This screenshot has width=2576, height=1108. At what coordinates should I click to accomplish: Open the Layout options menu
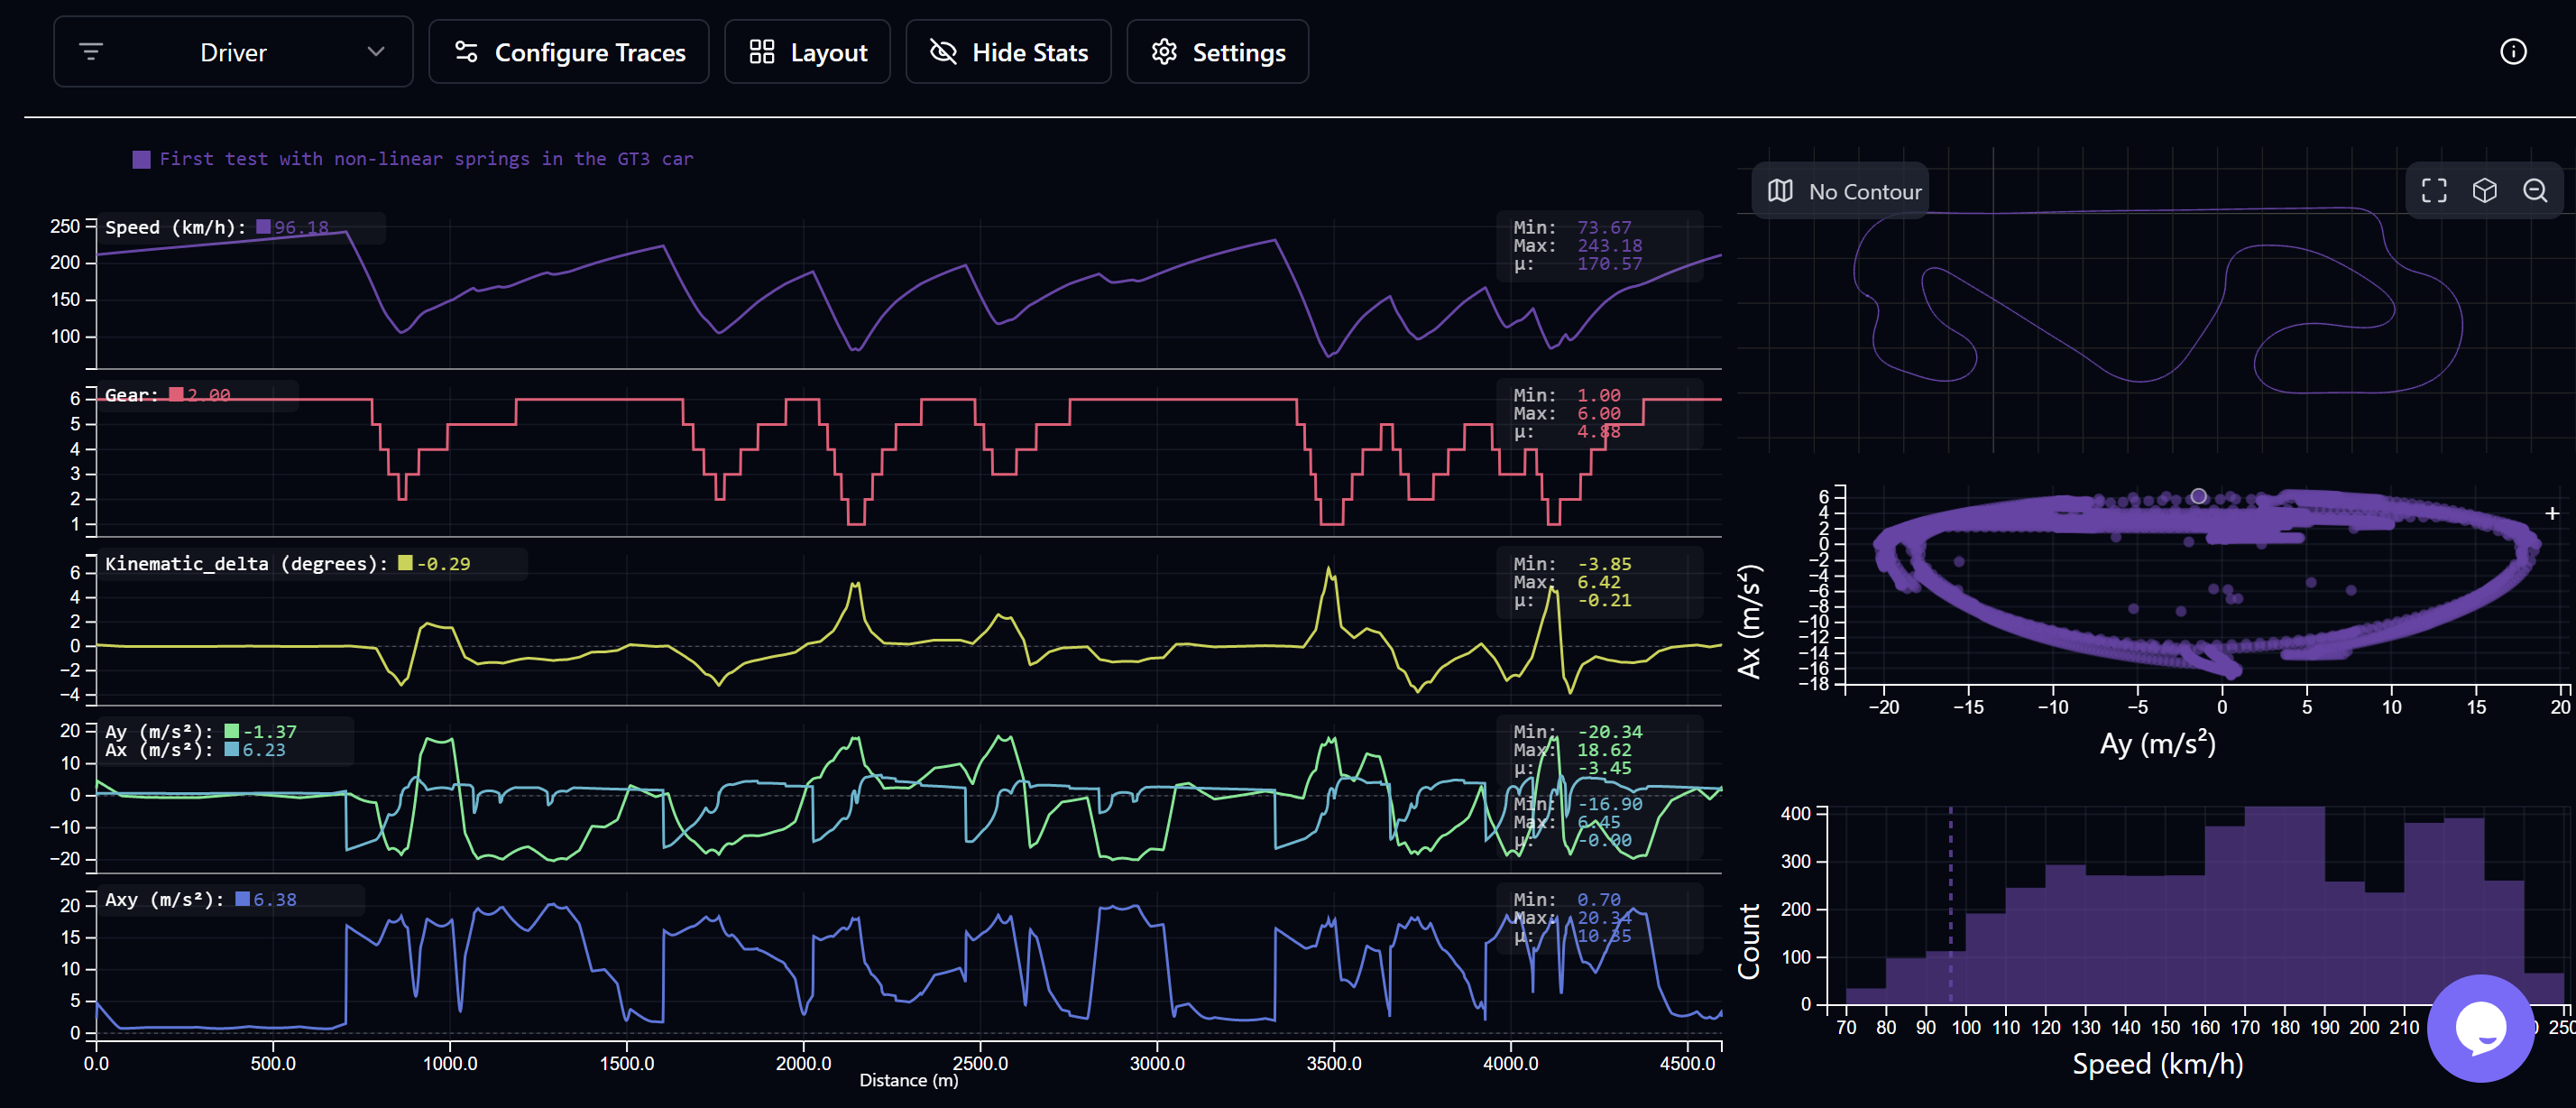click(807, 52)
